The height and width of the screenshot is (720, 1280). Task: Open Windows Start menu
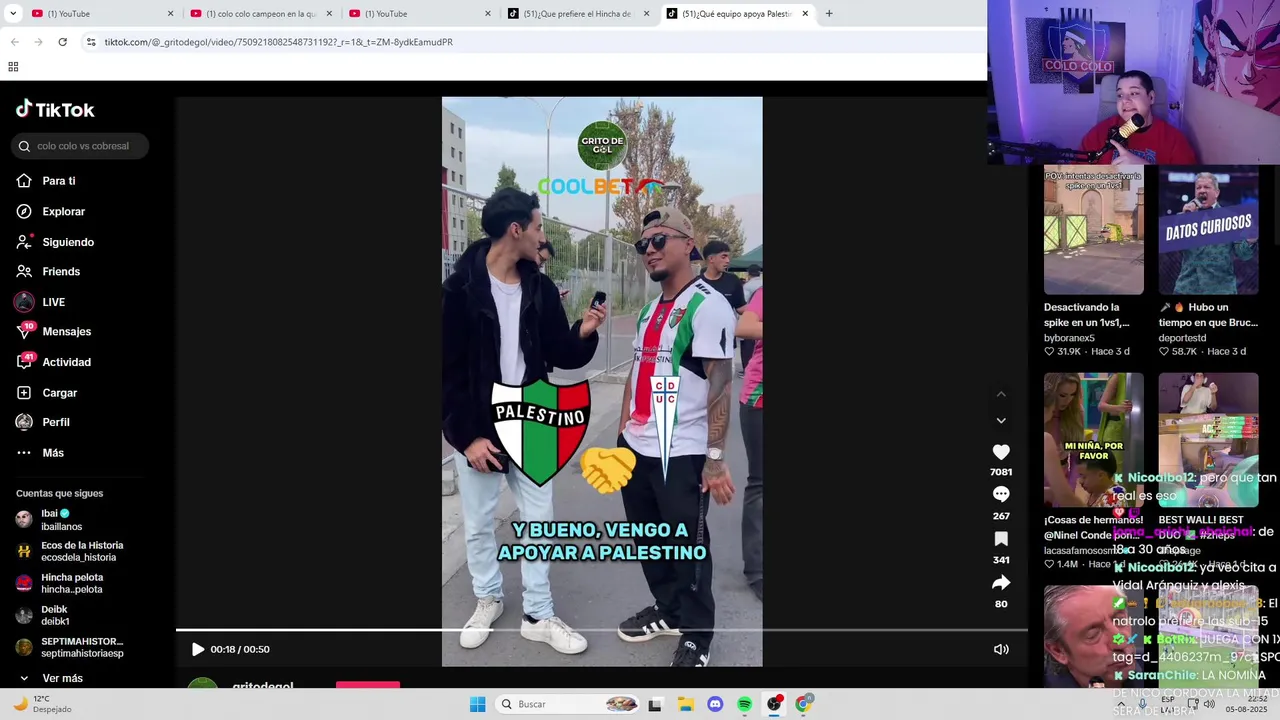478,704
